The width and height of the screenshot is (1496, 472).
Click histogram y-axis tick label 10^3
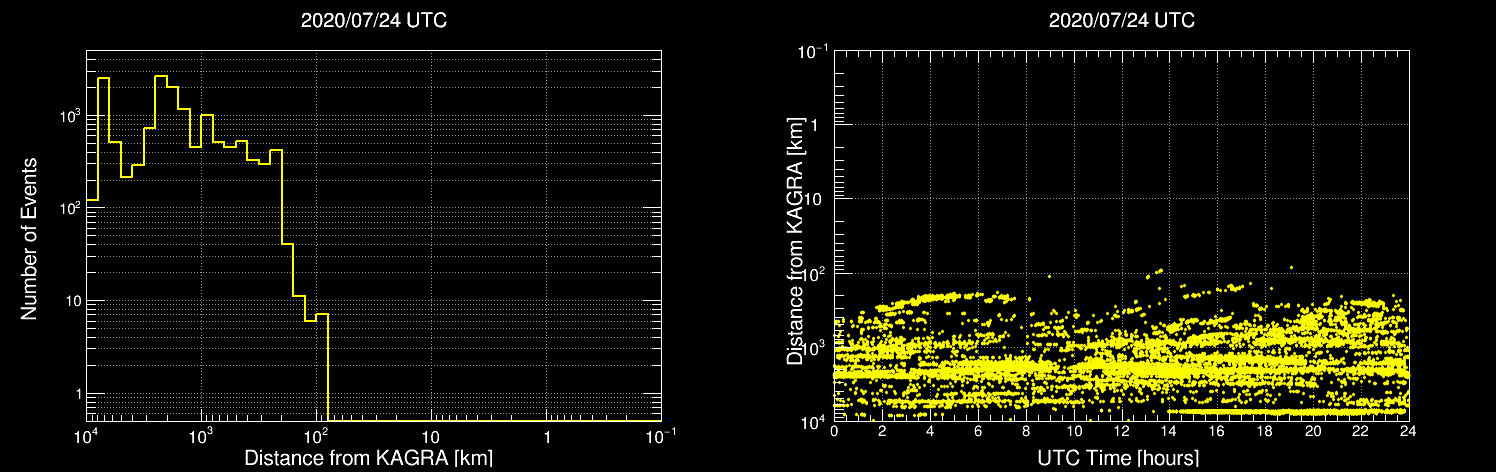(x=68, y=118)
